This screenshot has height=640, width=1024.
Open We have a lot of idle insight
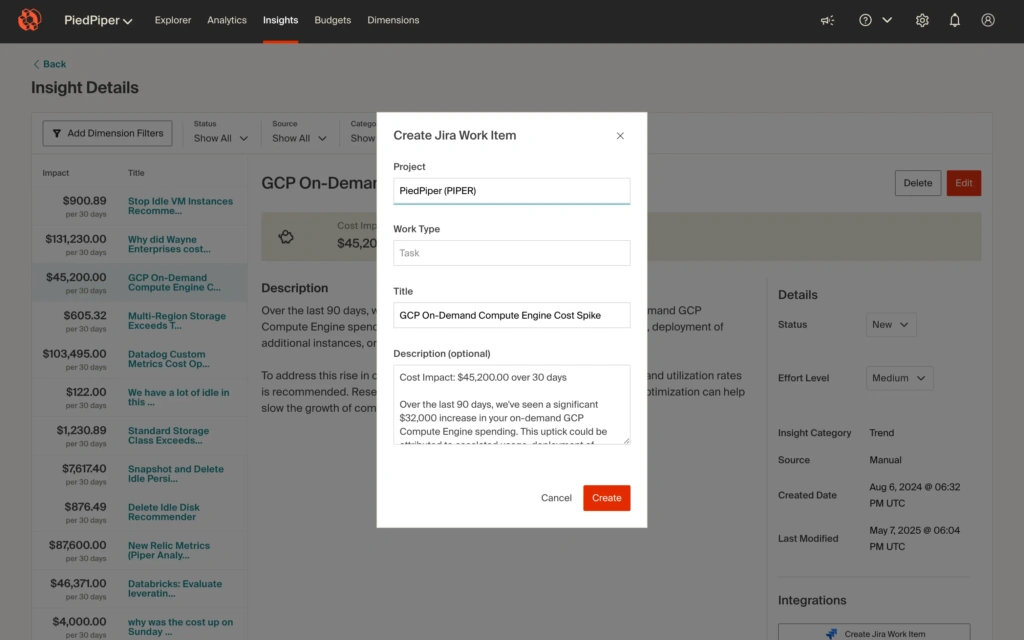pyautogui.click(x=178, y=397)
